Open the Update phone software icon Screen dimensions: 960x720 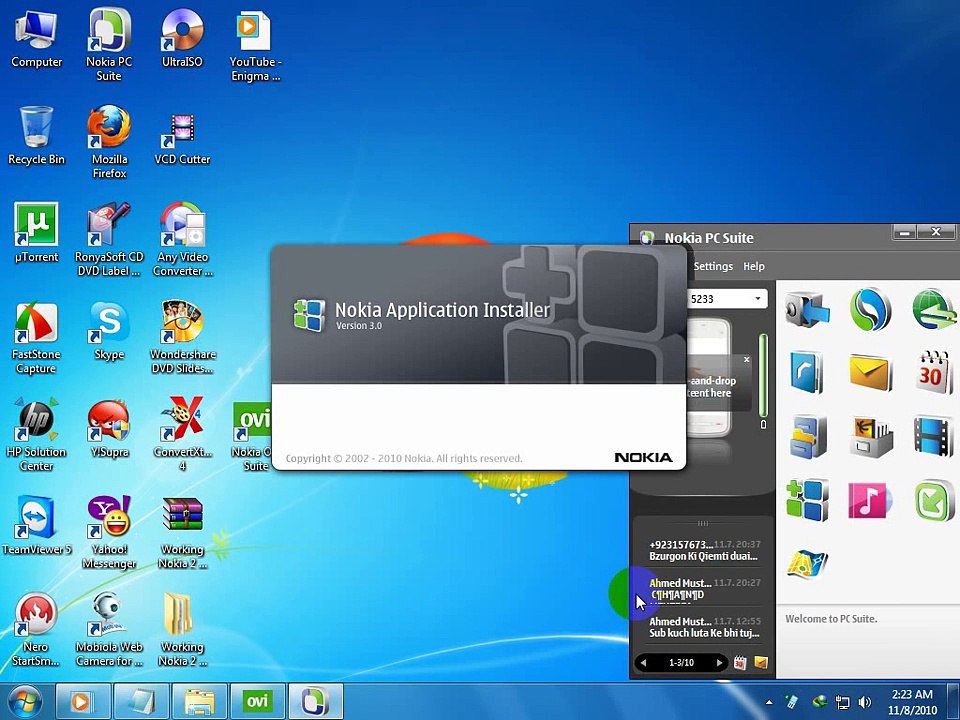(934, 500)
